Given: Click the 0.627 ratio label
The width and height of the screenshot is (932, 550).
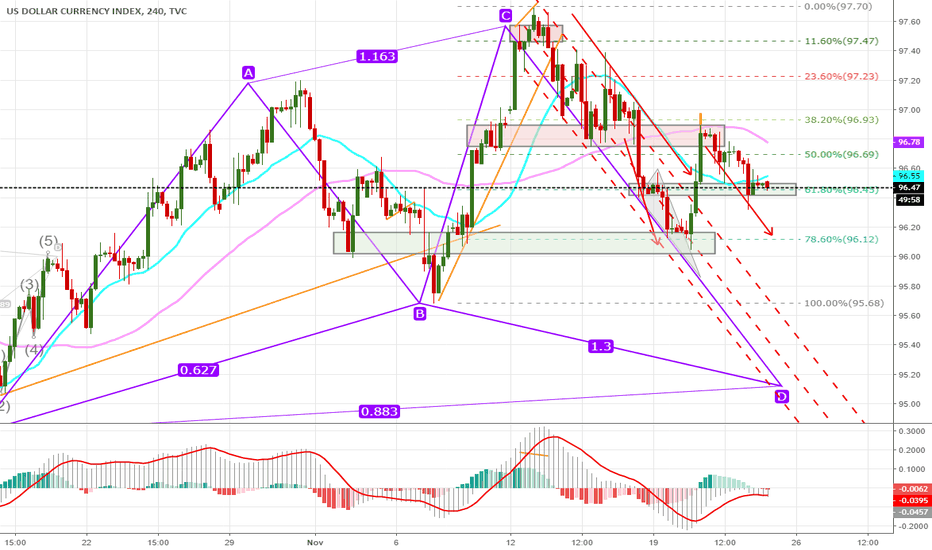Looking at the screenshot, I should (x=198, y=370).
